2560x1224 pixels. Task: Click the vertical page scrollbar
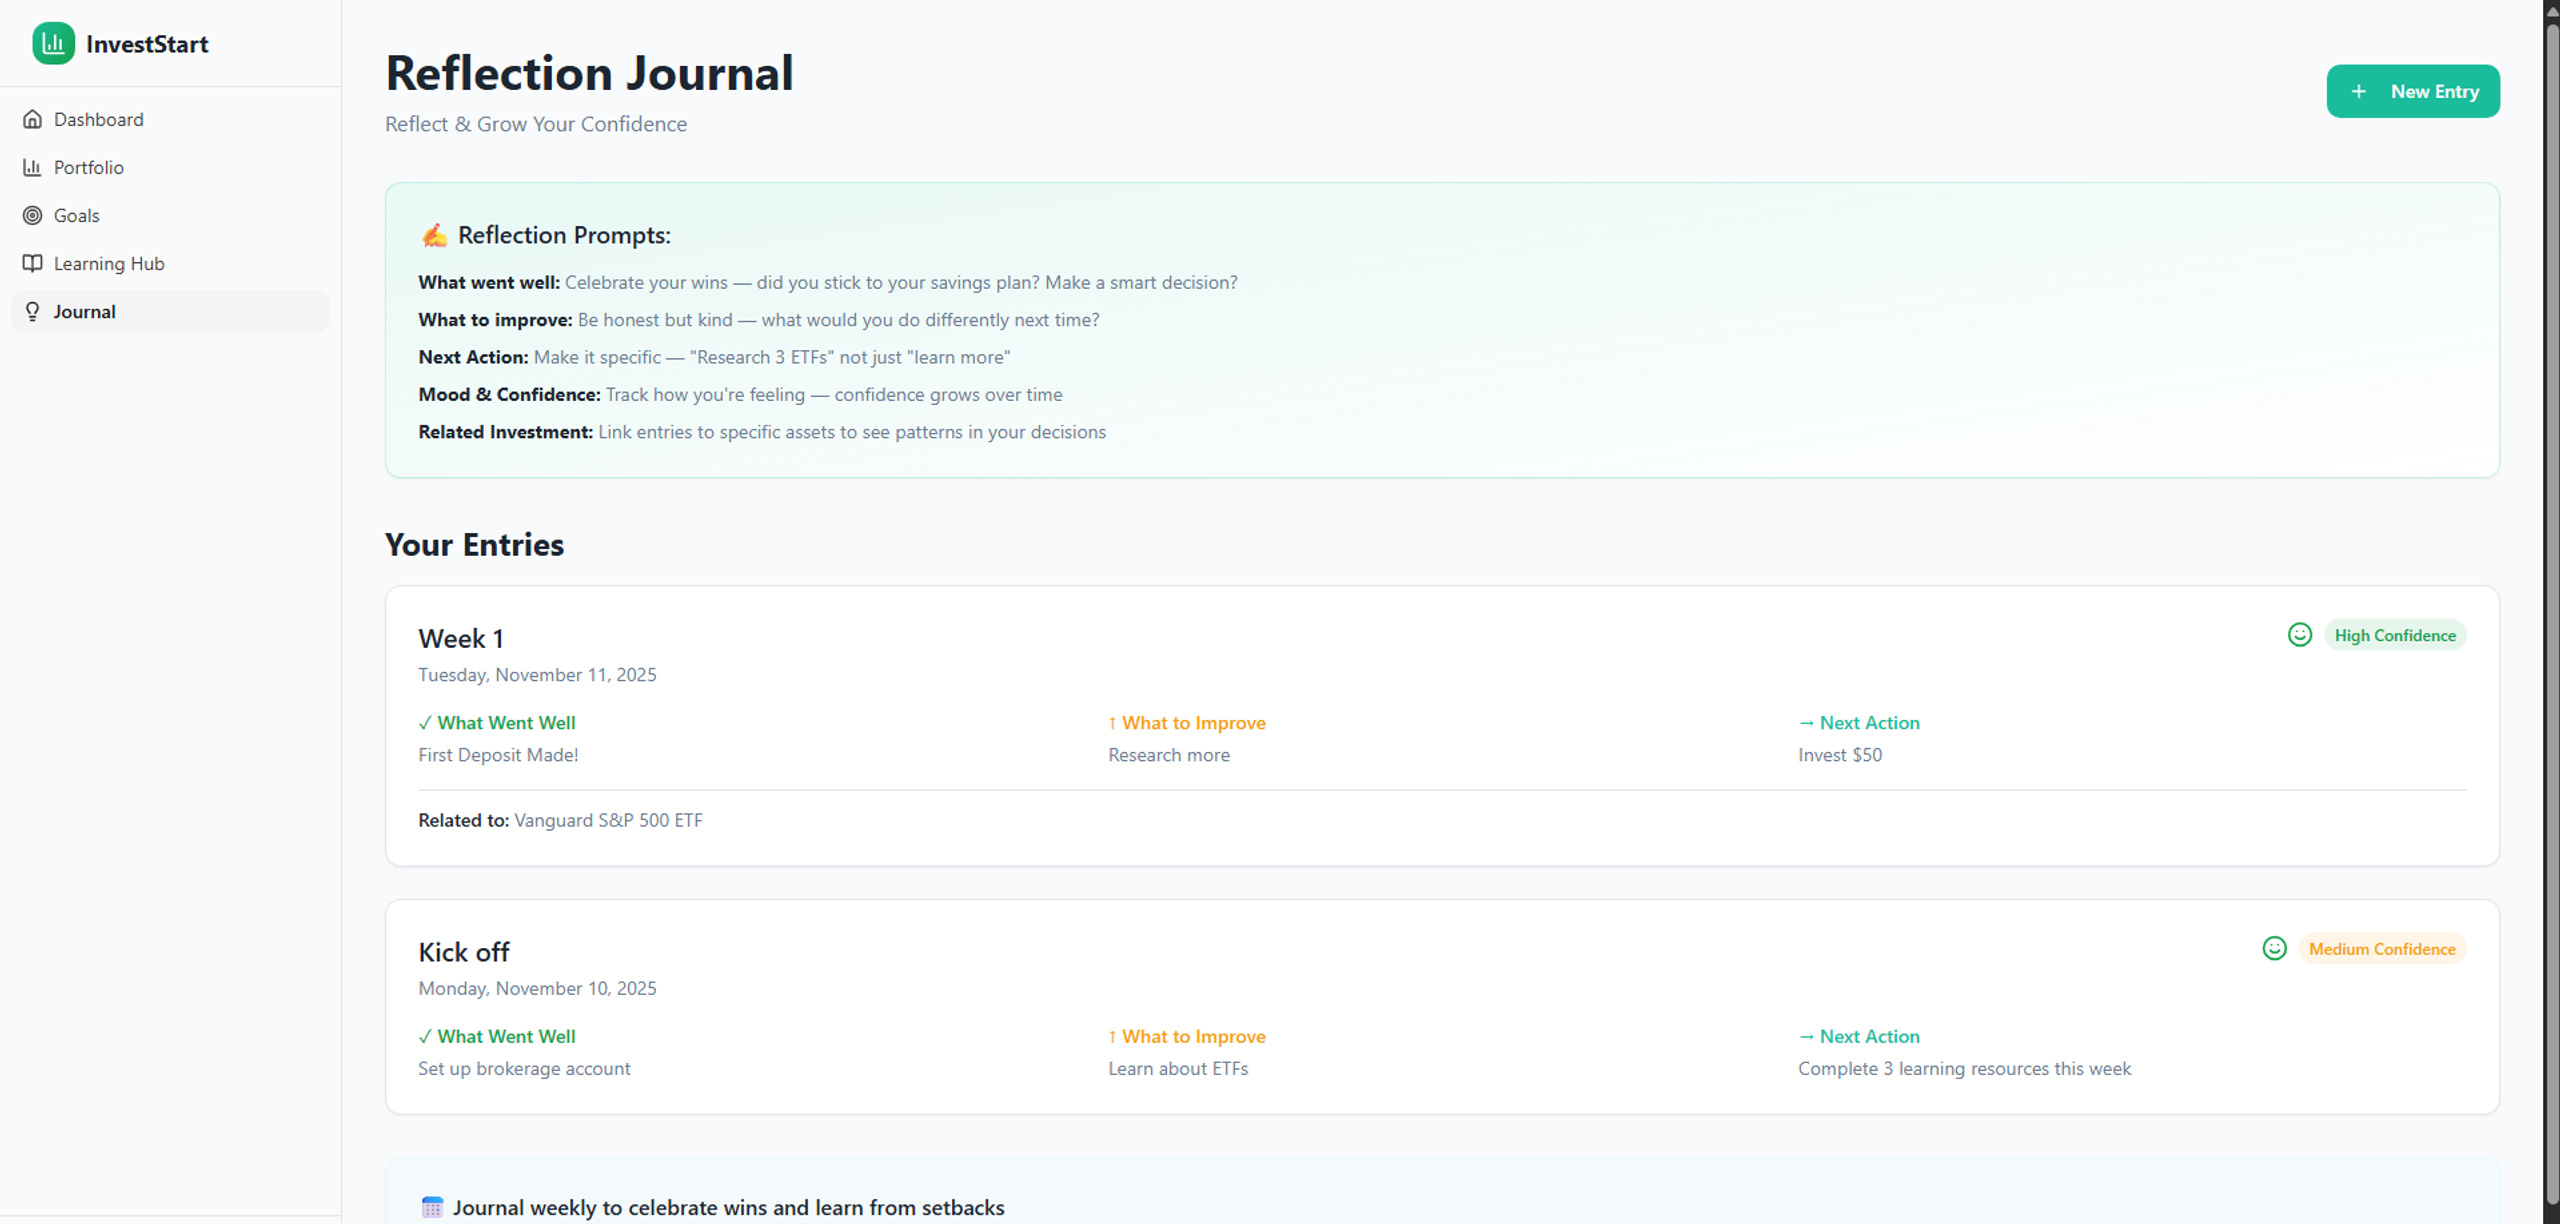2552,612
